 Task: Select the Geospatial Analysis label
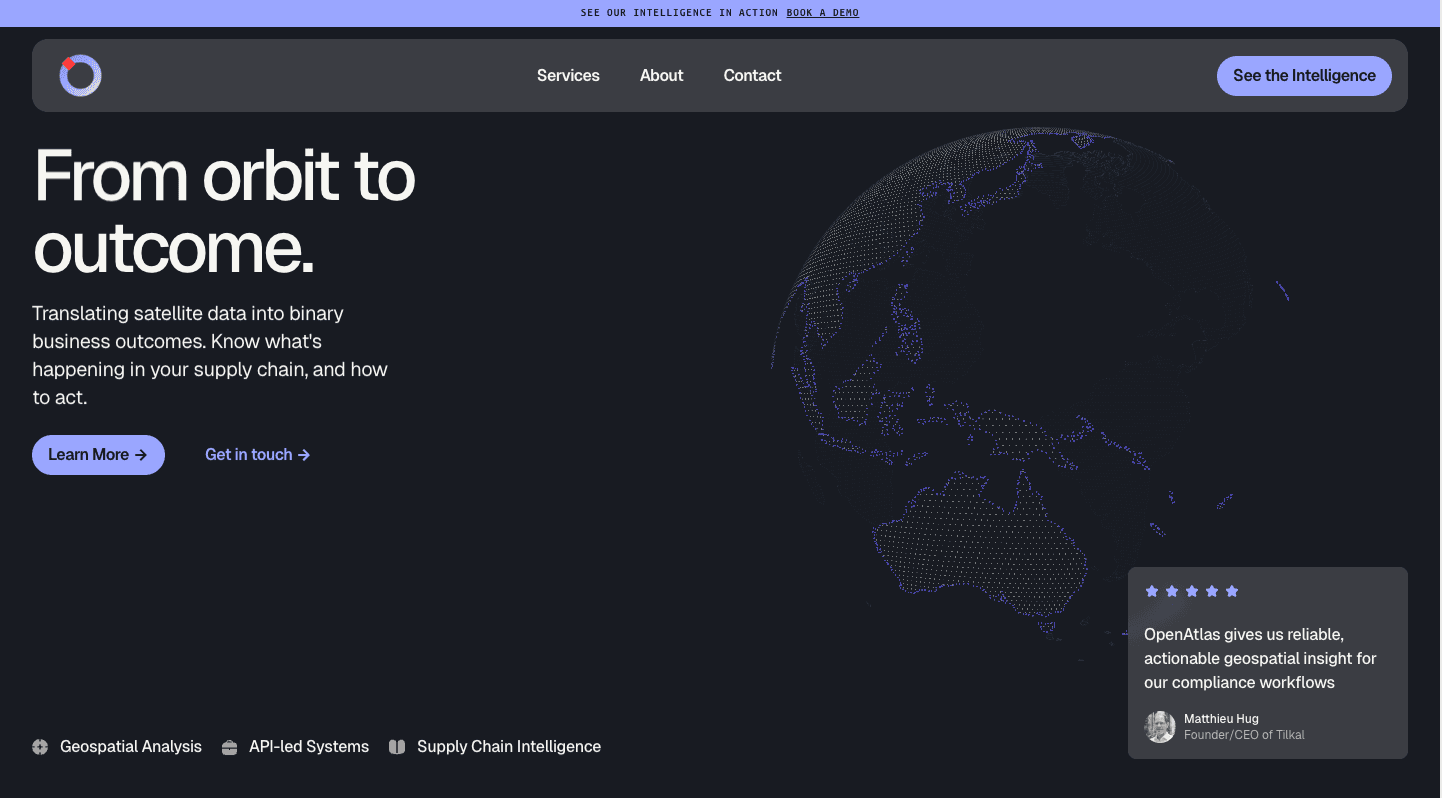[x=131, y=747]
